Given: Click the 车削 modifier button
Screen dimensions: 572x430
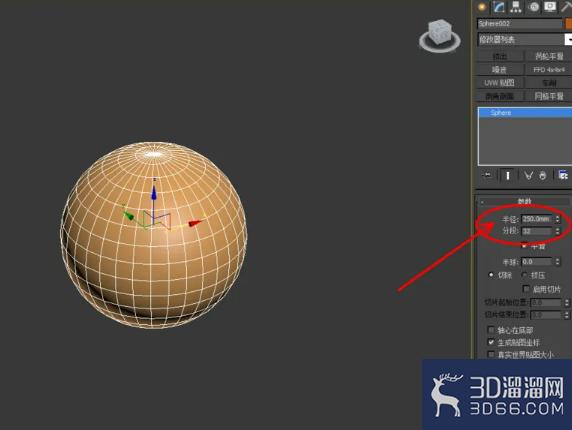Looking at the screenshot, I should [549, 83].
